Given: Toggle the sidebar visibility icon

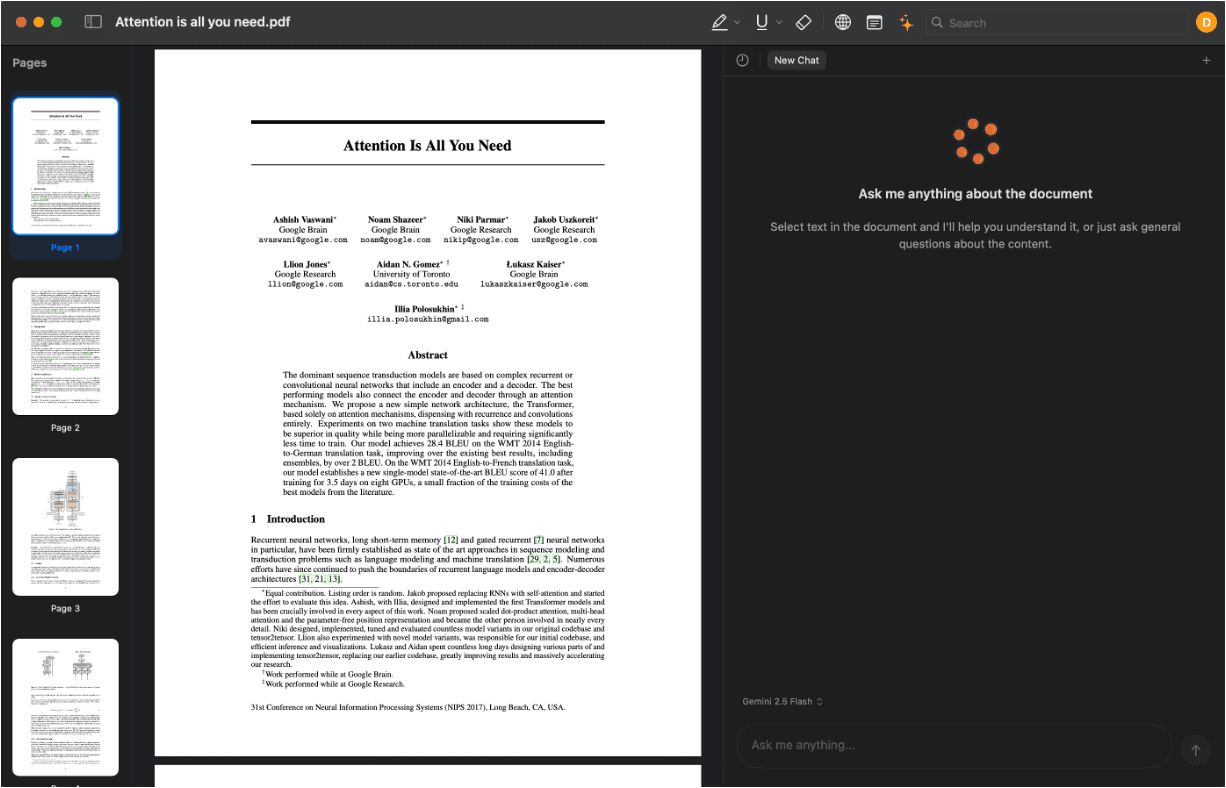Looking at the screenshot, I should pyautogui.click(x=93, y=21).
